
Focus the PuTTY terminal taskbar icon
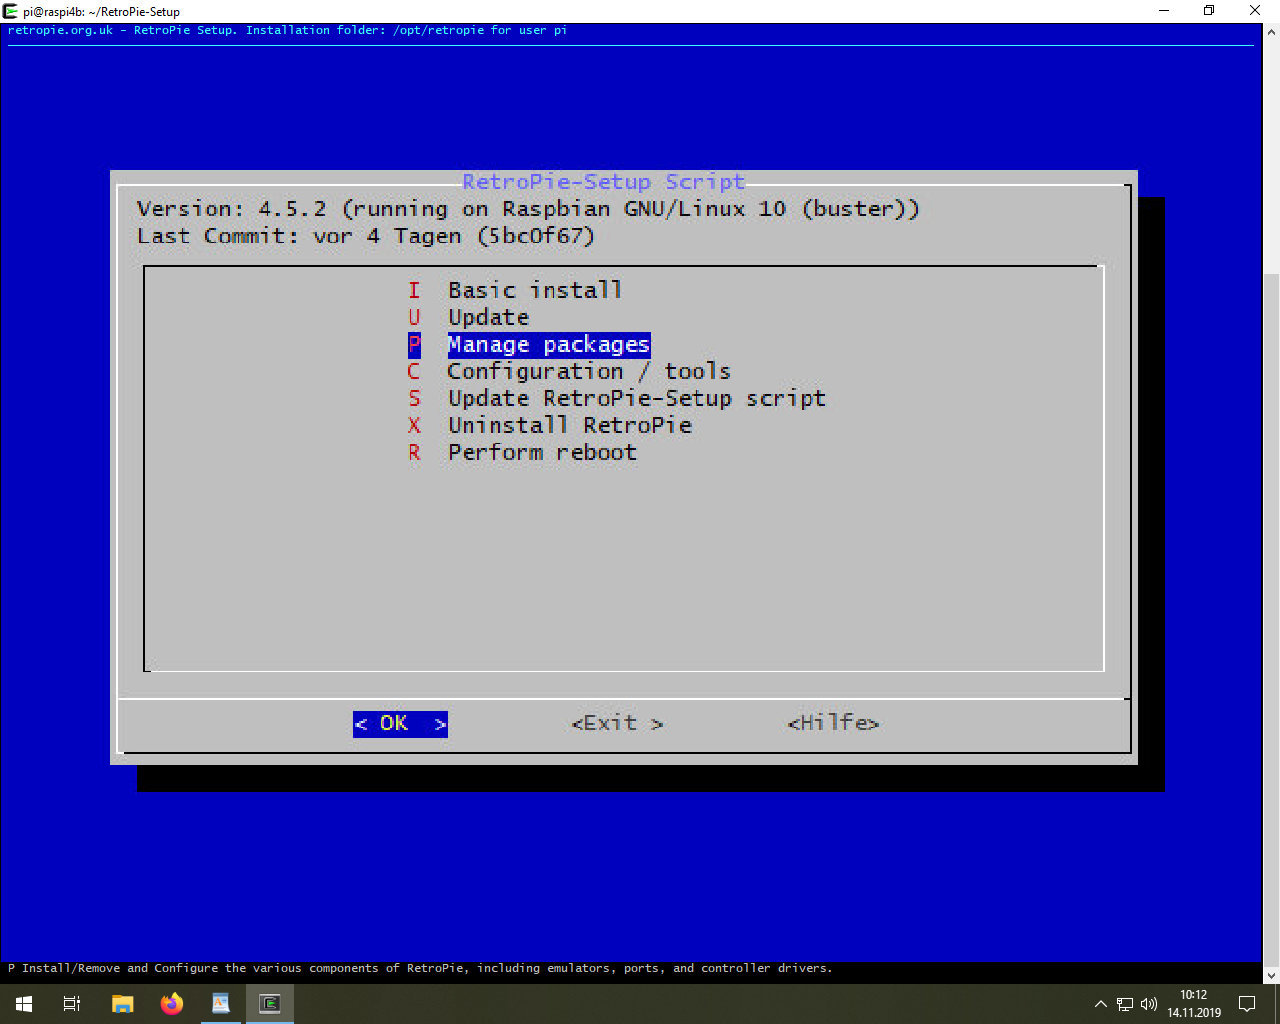pyautogui.click(x=270, y=1003)
